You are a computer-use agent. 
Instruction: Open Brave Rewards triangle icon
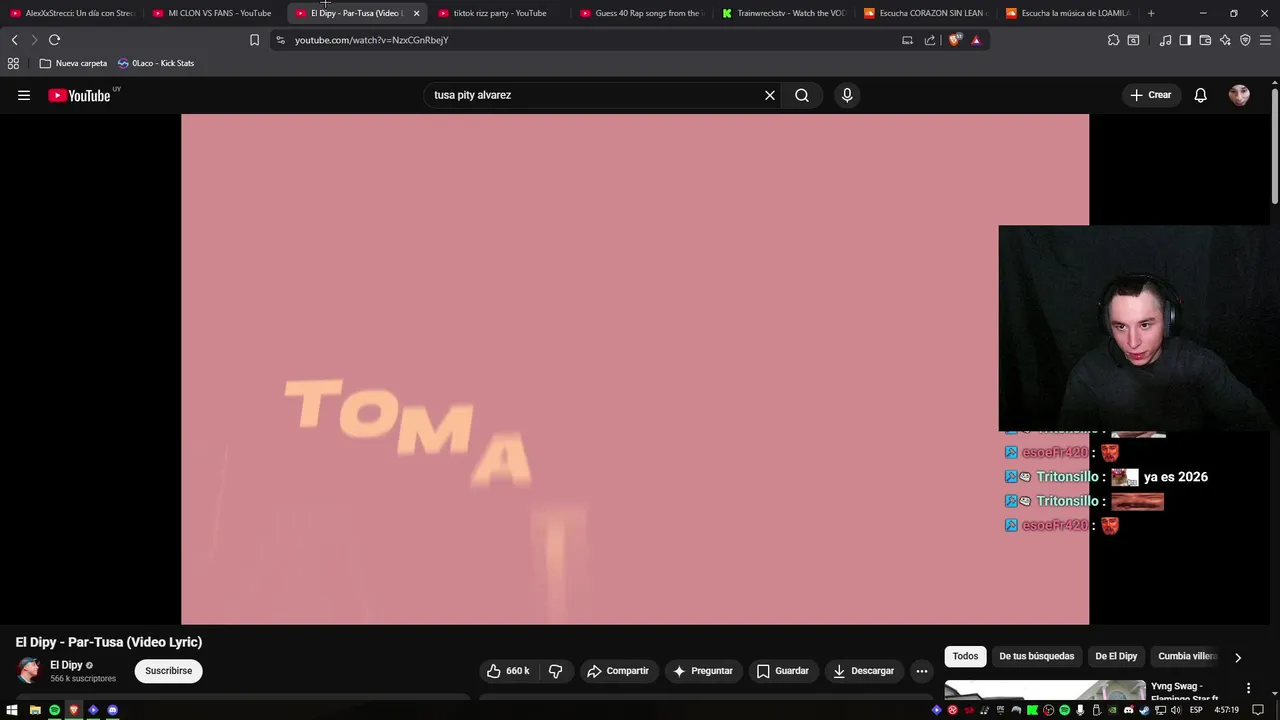[x=976, y=40]
